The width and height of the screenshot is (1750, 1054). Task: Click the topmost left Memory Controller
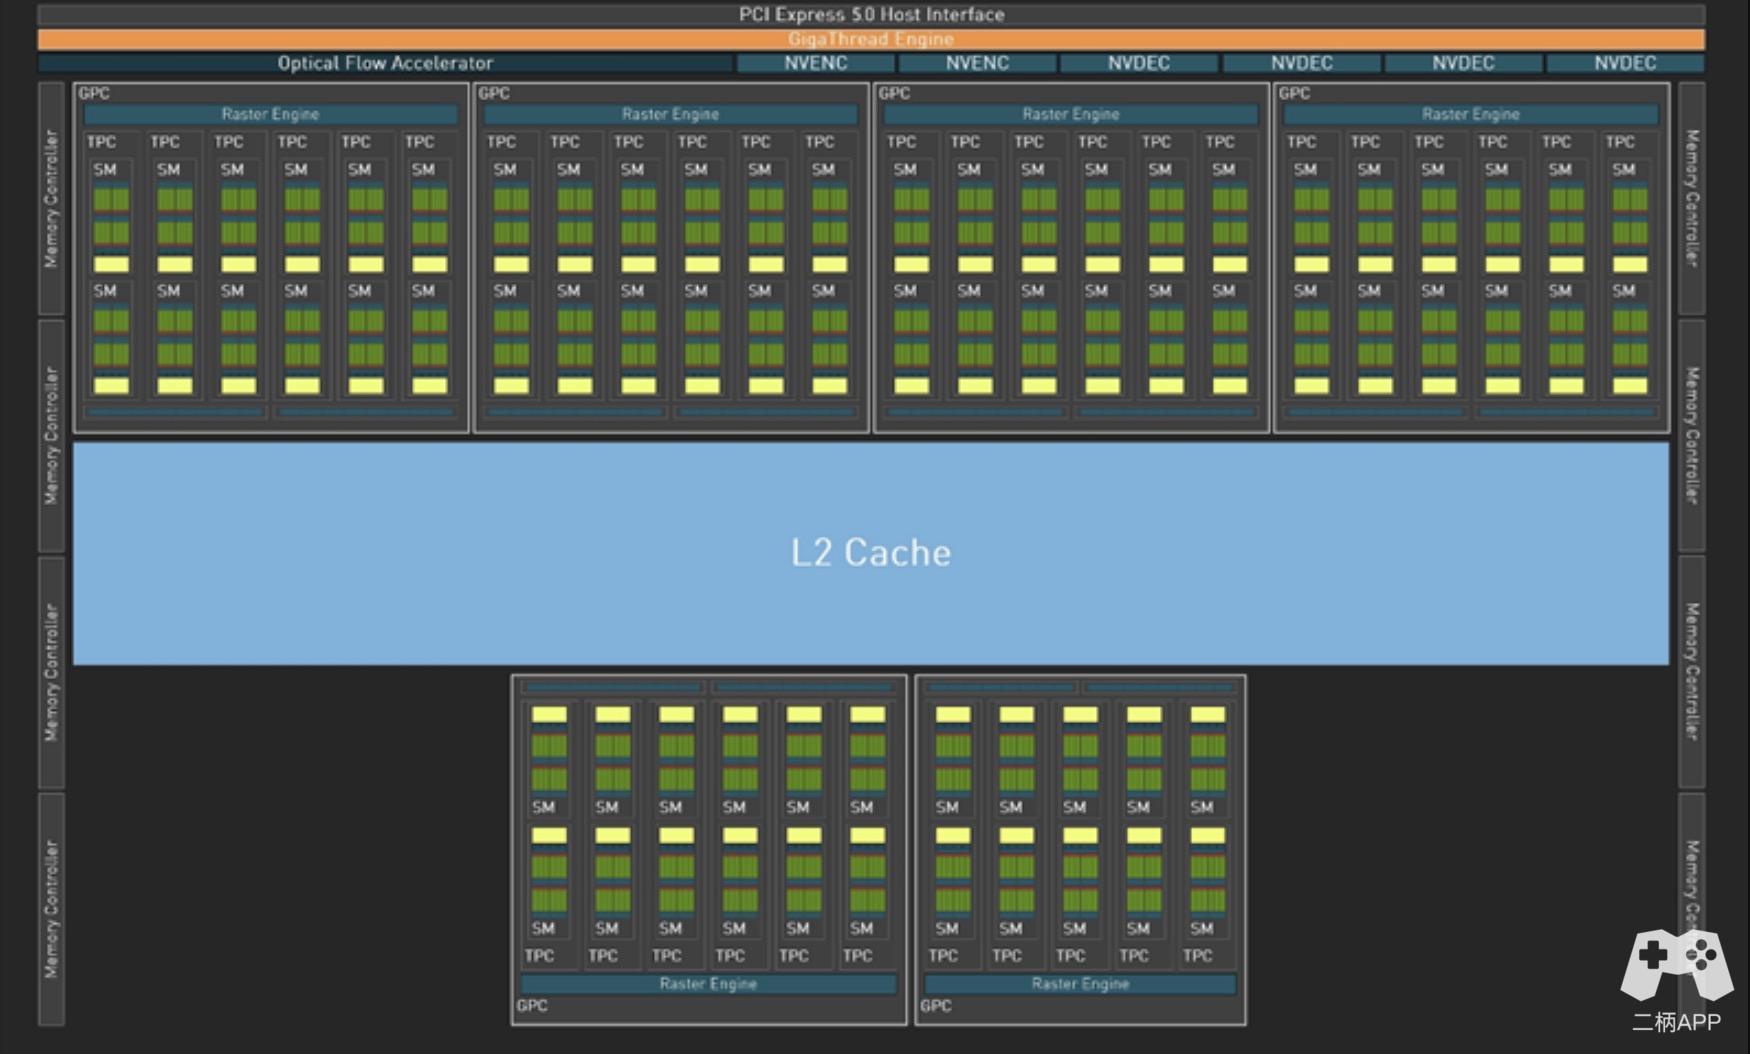coord(51,198)
